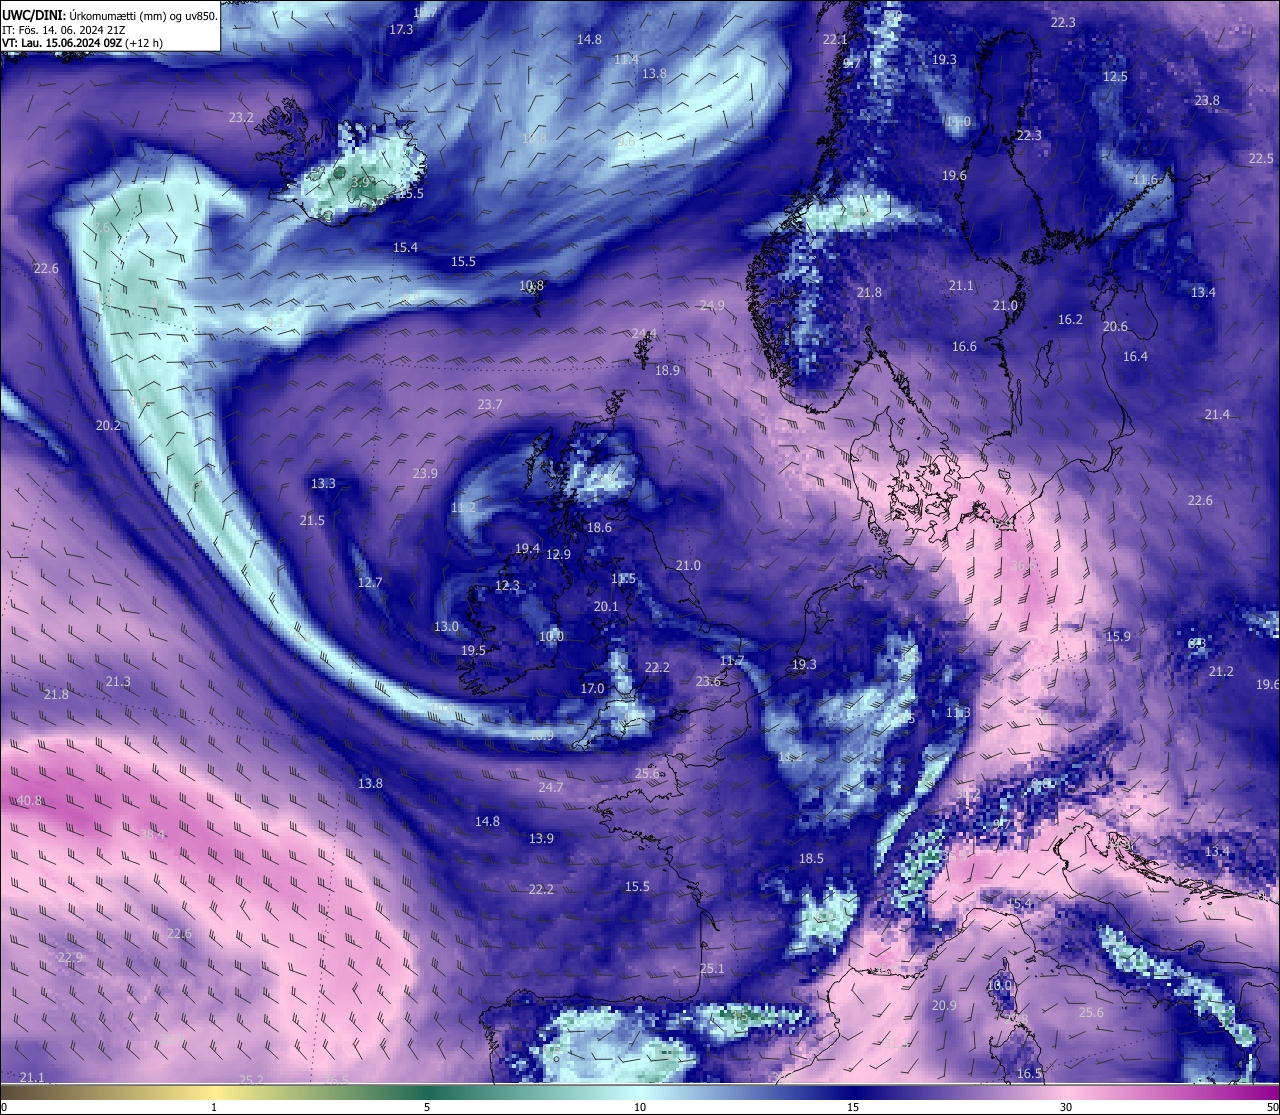
Task: Click the 15.9 value over Poland
Action: [x=1118, y=637]
